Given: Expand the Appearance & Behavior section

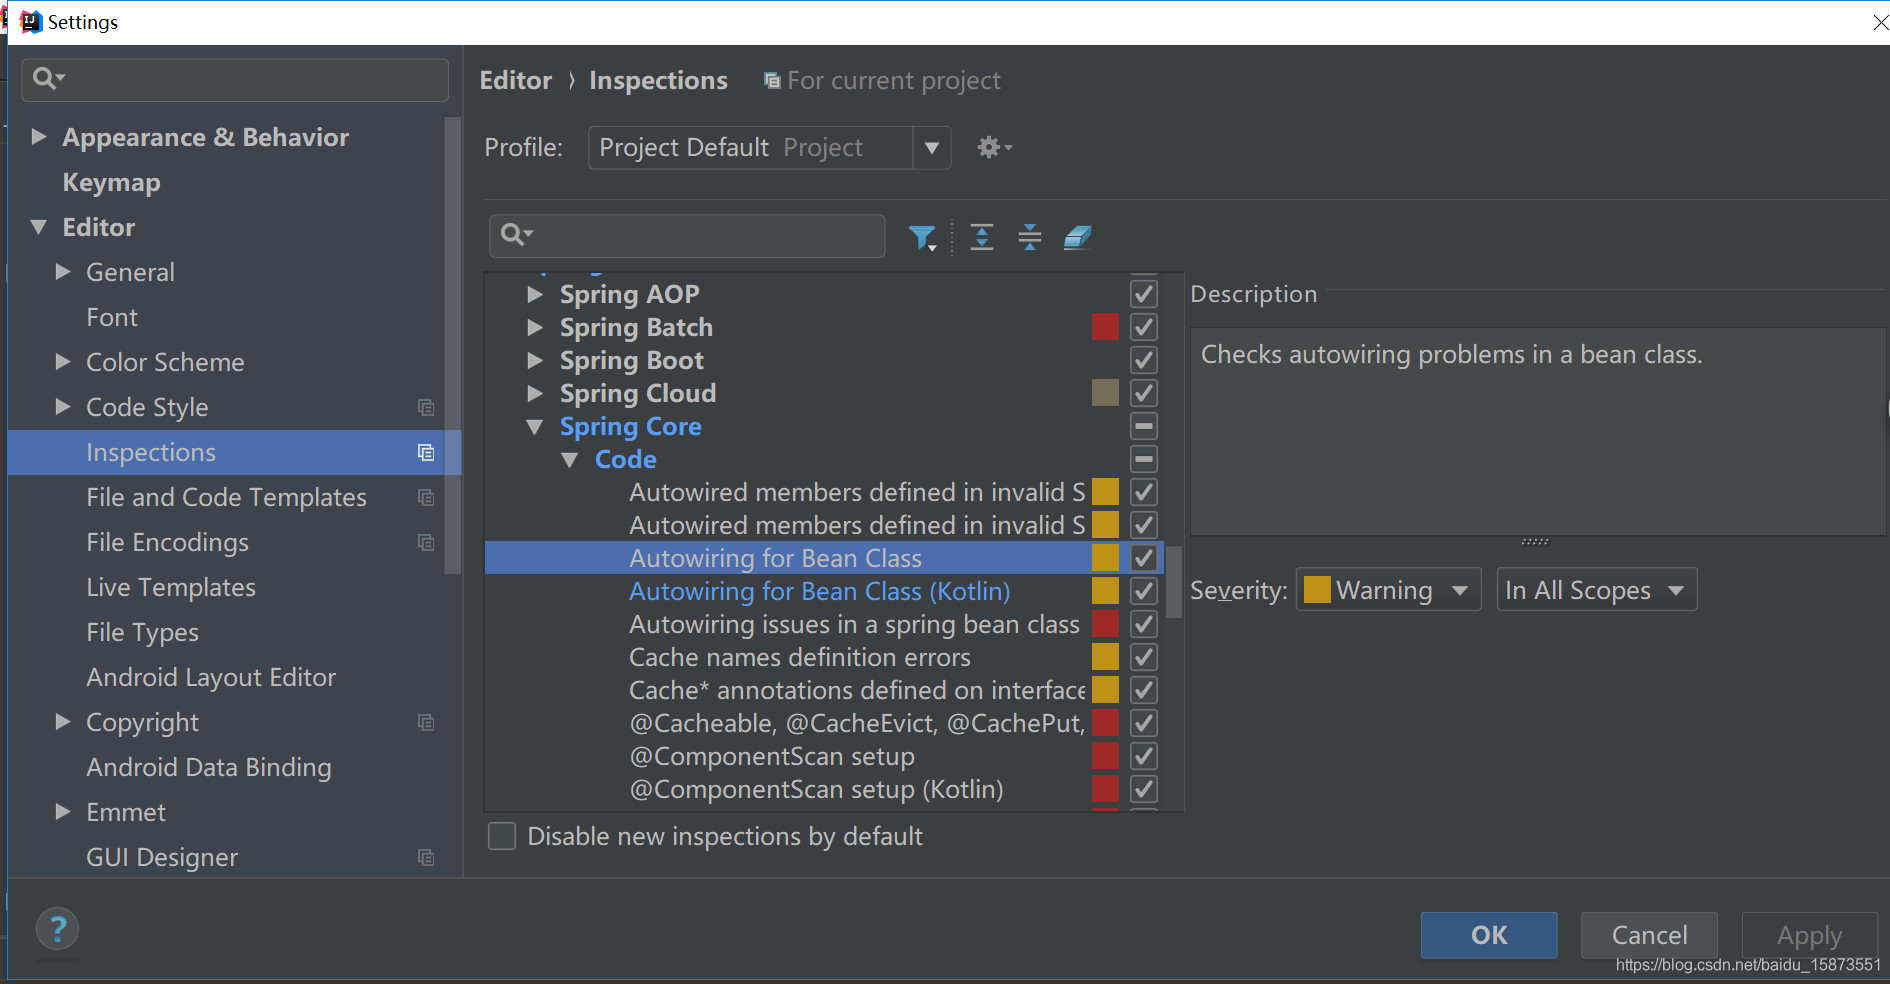Looking at the screenshot, I should [x=39, y=137].
